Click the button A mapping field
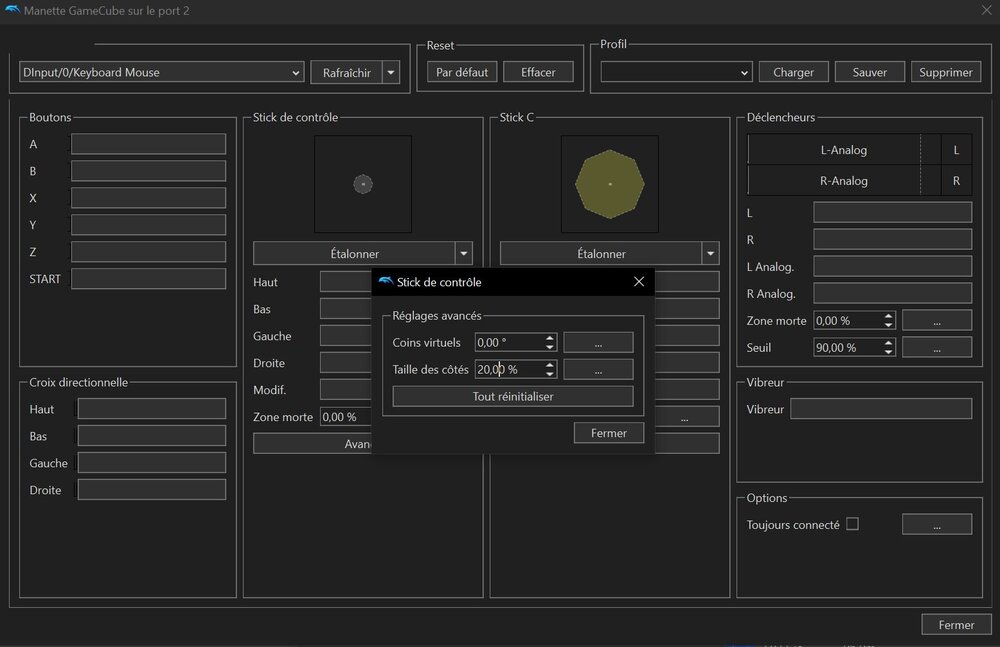 click(148, 144)
